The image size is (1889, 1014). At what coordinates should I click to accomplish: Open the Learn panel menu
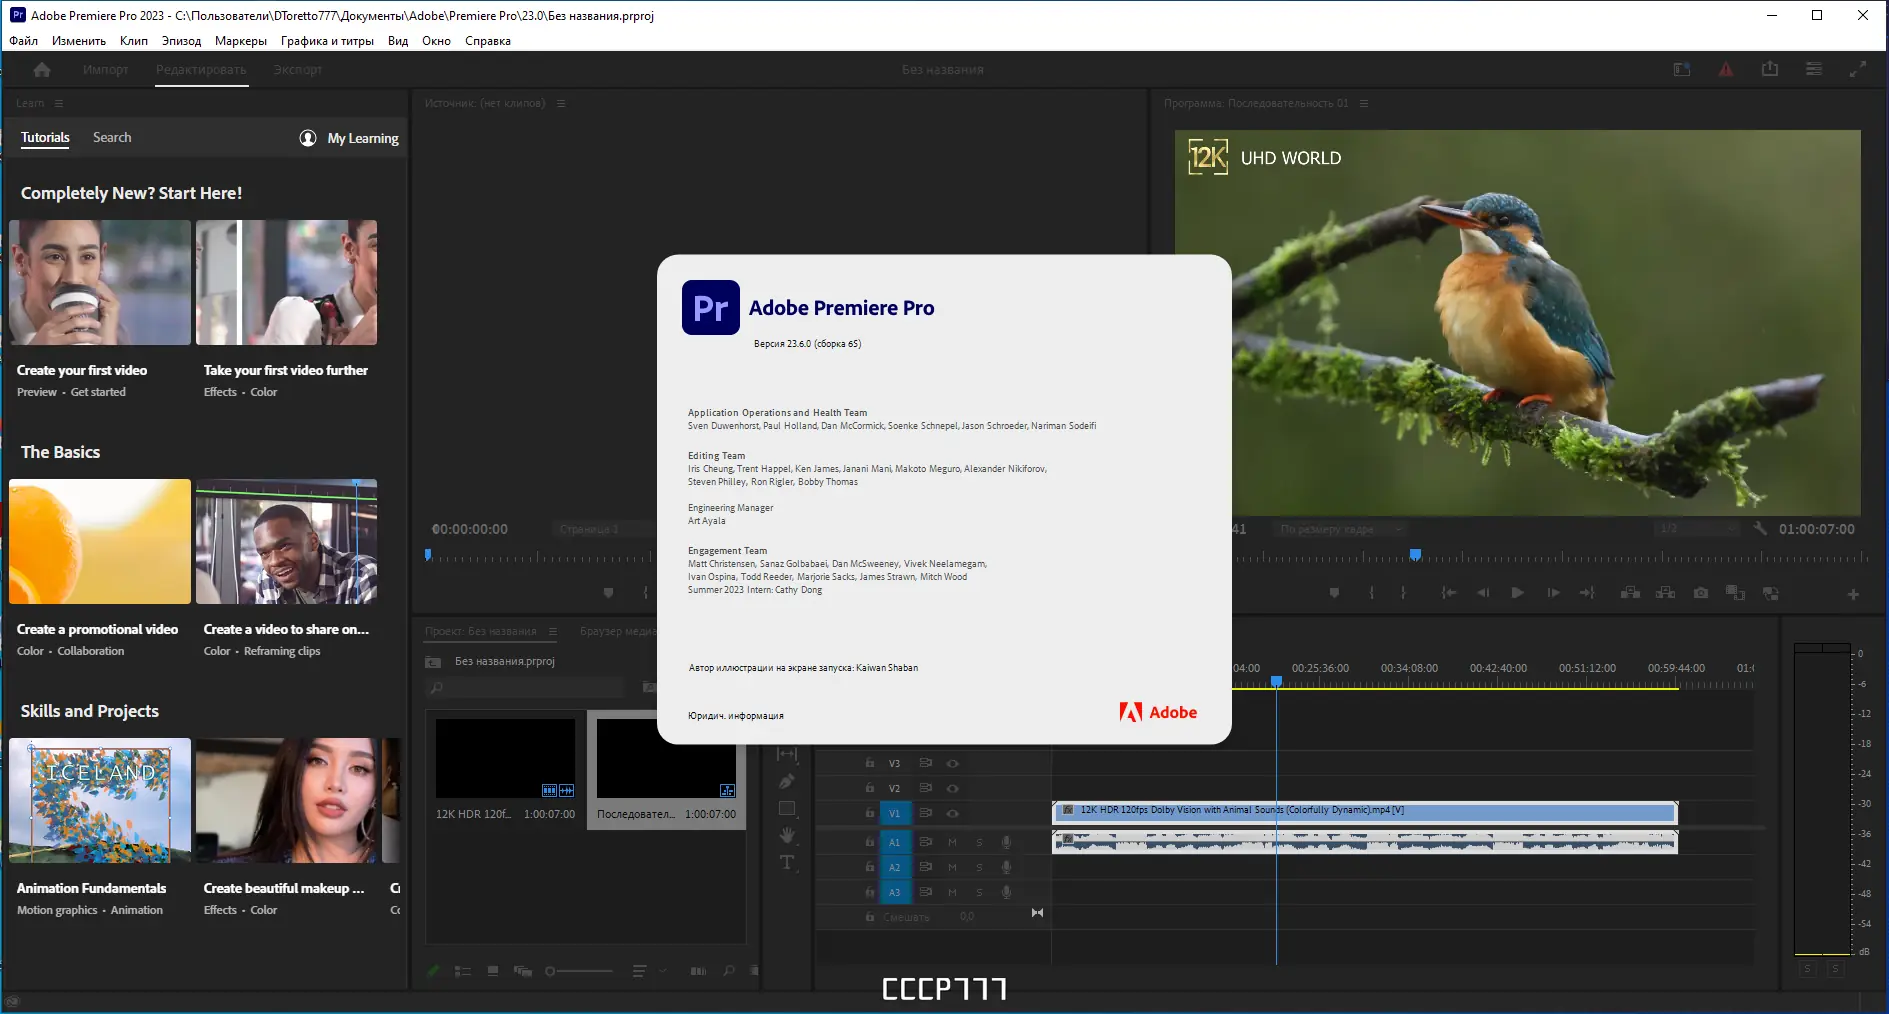(59, 103)
